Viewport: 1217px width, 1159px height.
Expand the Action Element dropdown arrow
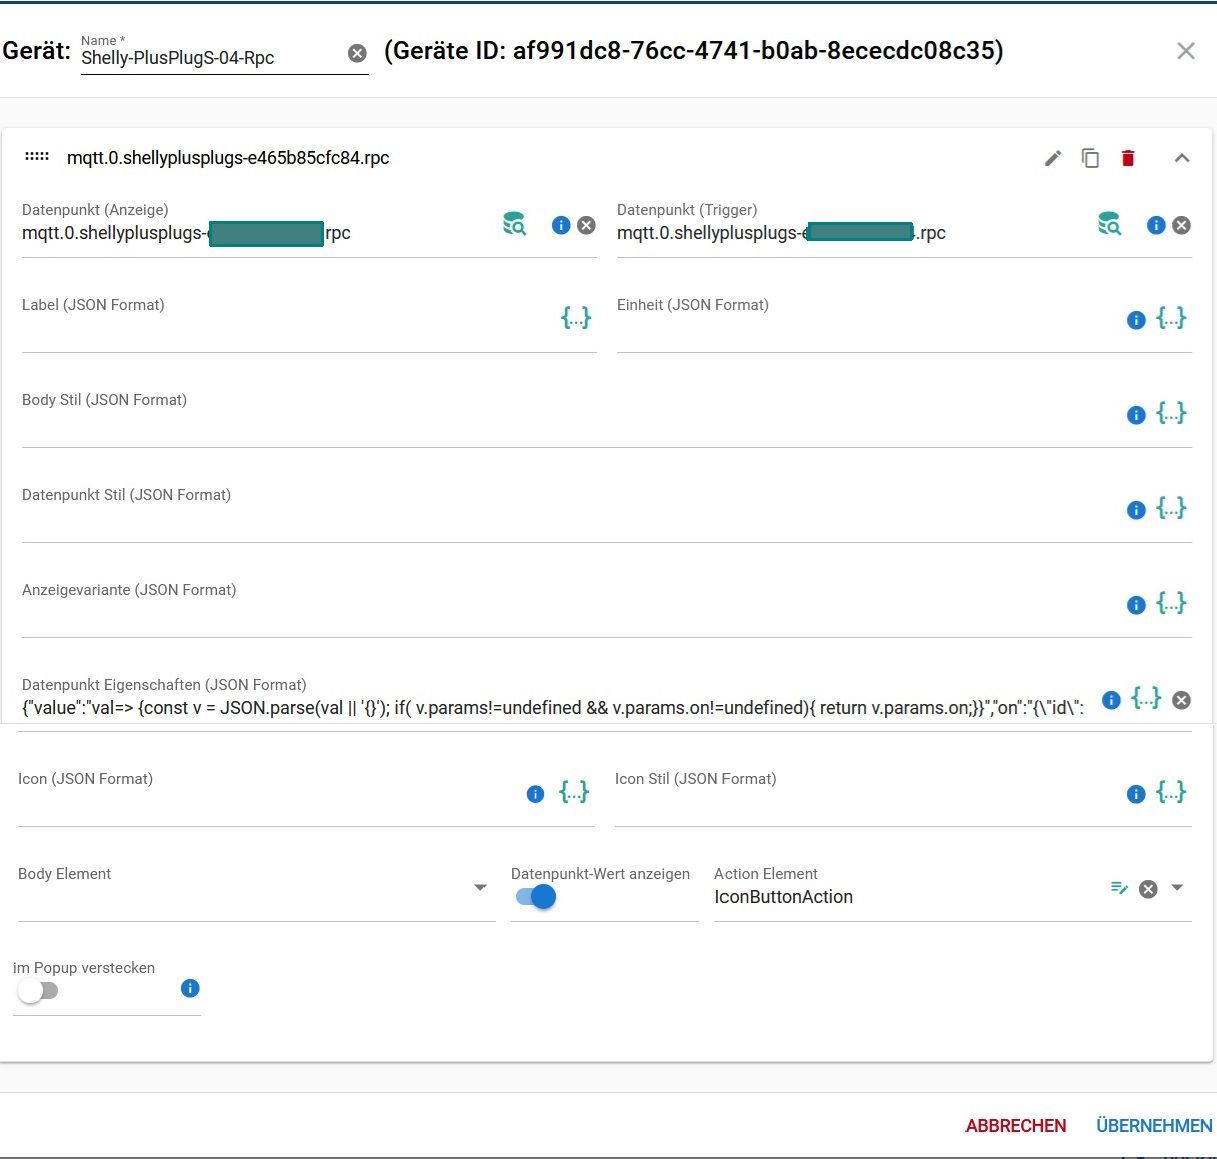(x=1177, y=888)
